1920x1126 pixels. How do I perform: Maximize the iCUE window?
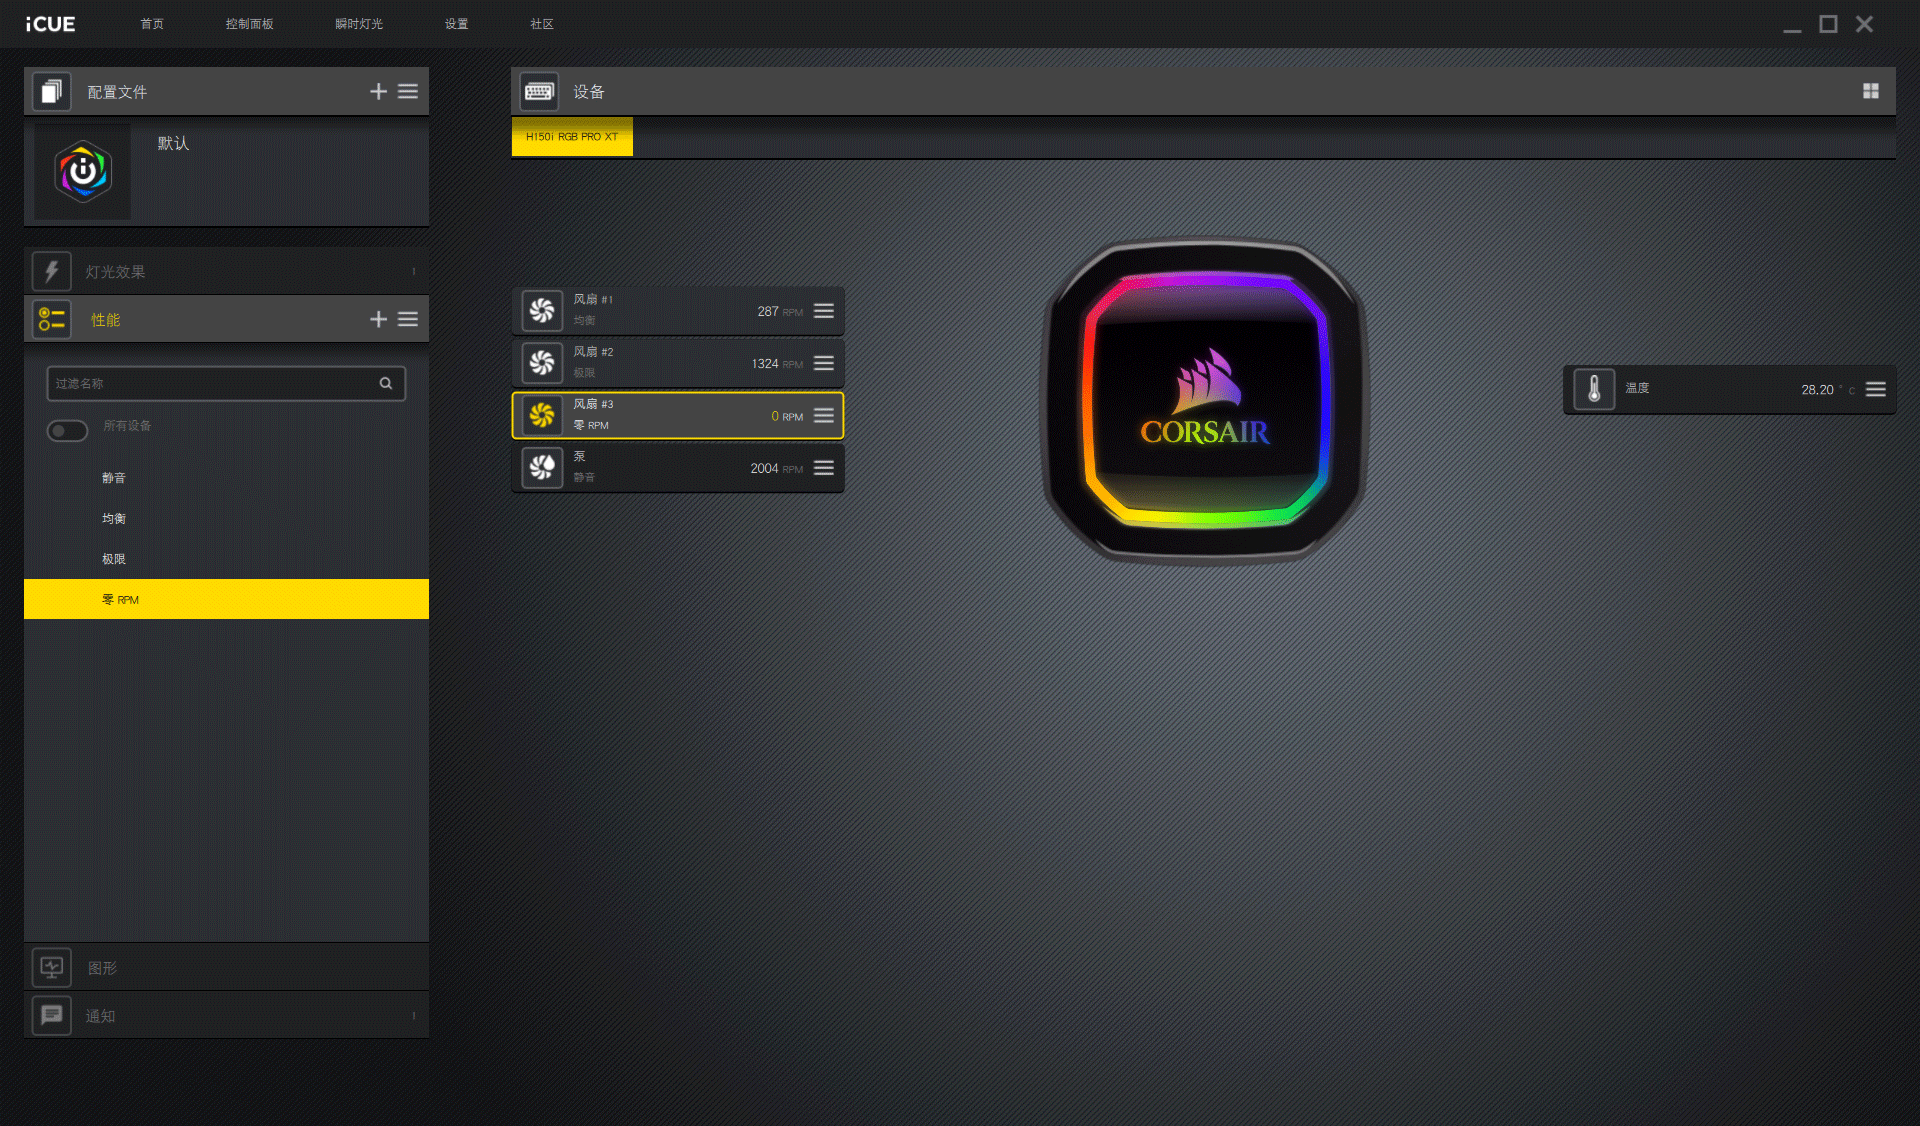coord(1828,24)
